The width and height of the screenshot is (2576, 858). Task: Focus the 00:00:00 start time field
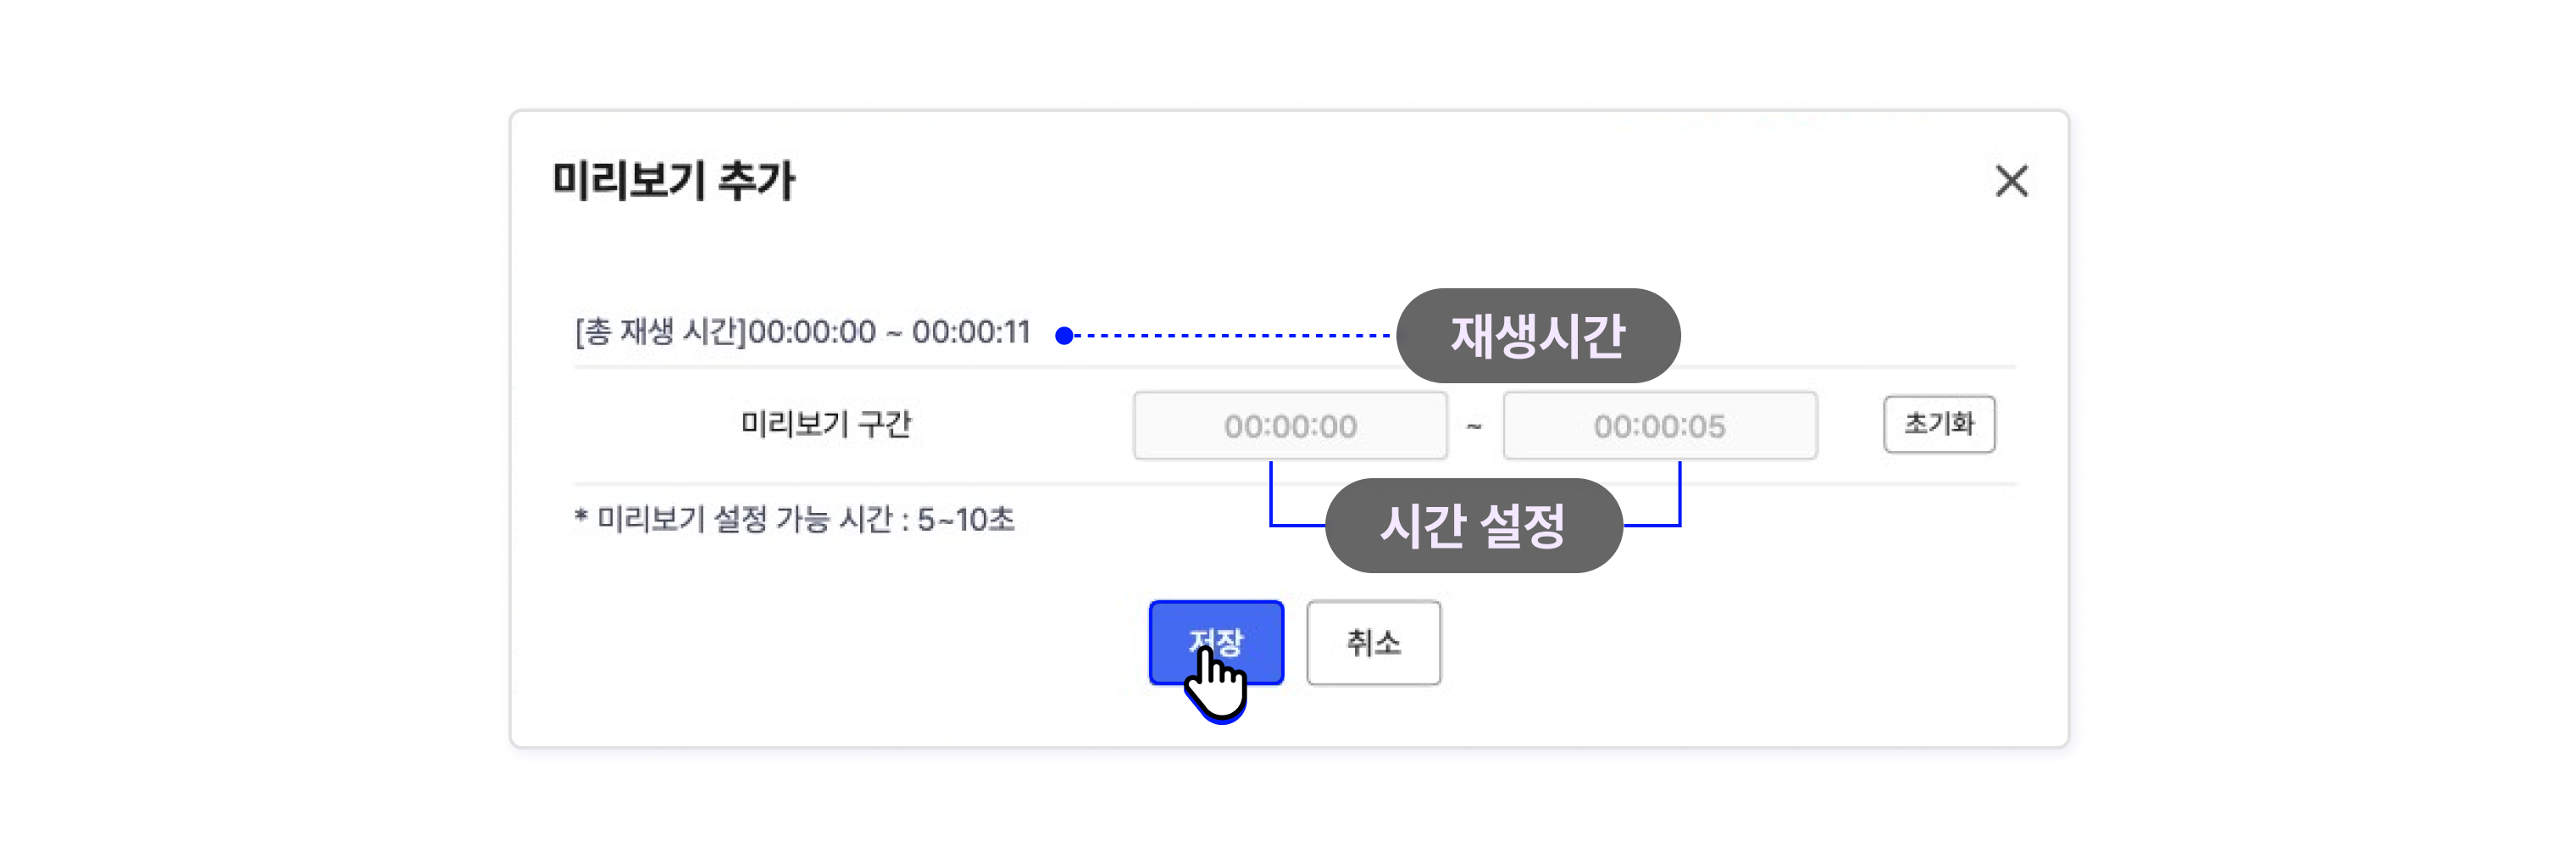(x=1290, y=426)
